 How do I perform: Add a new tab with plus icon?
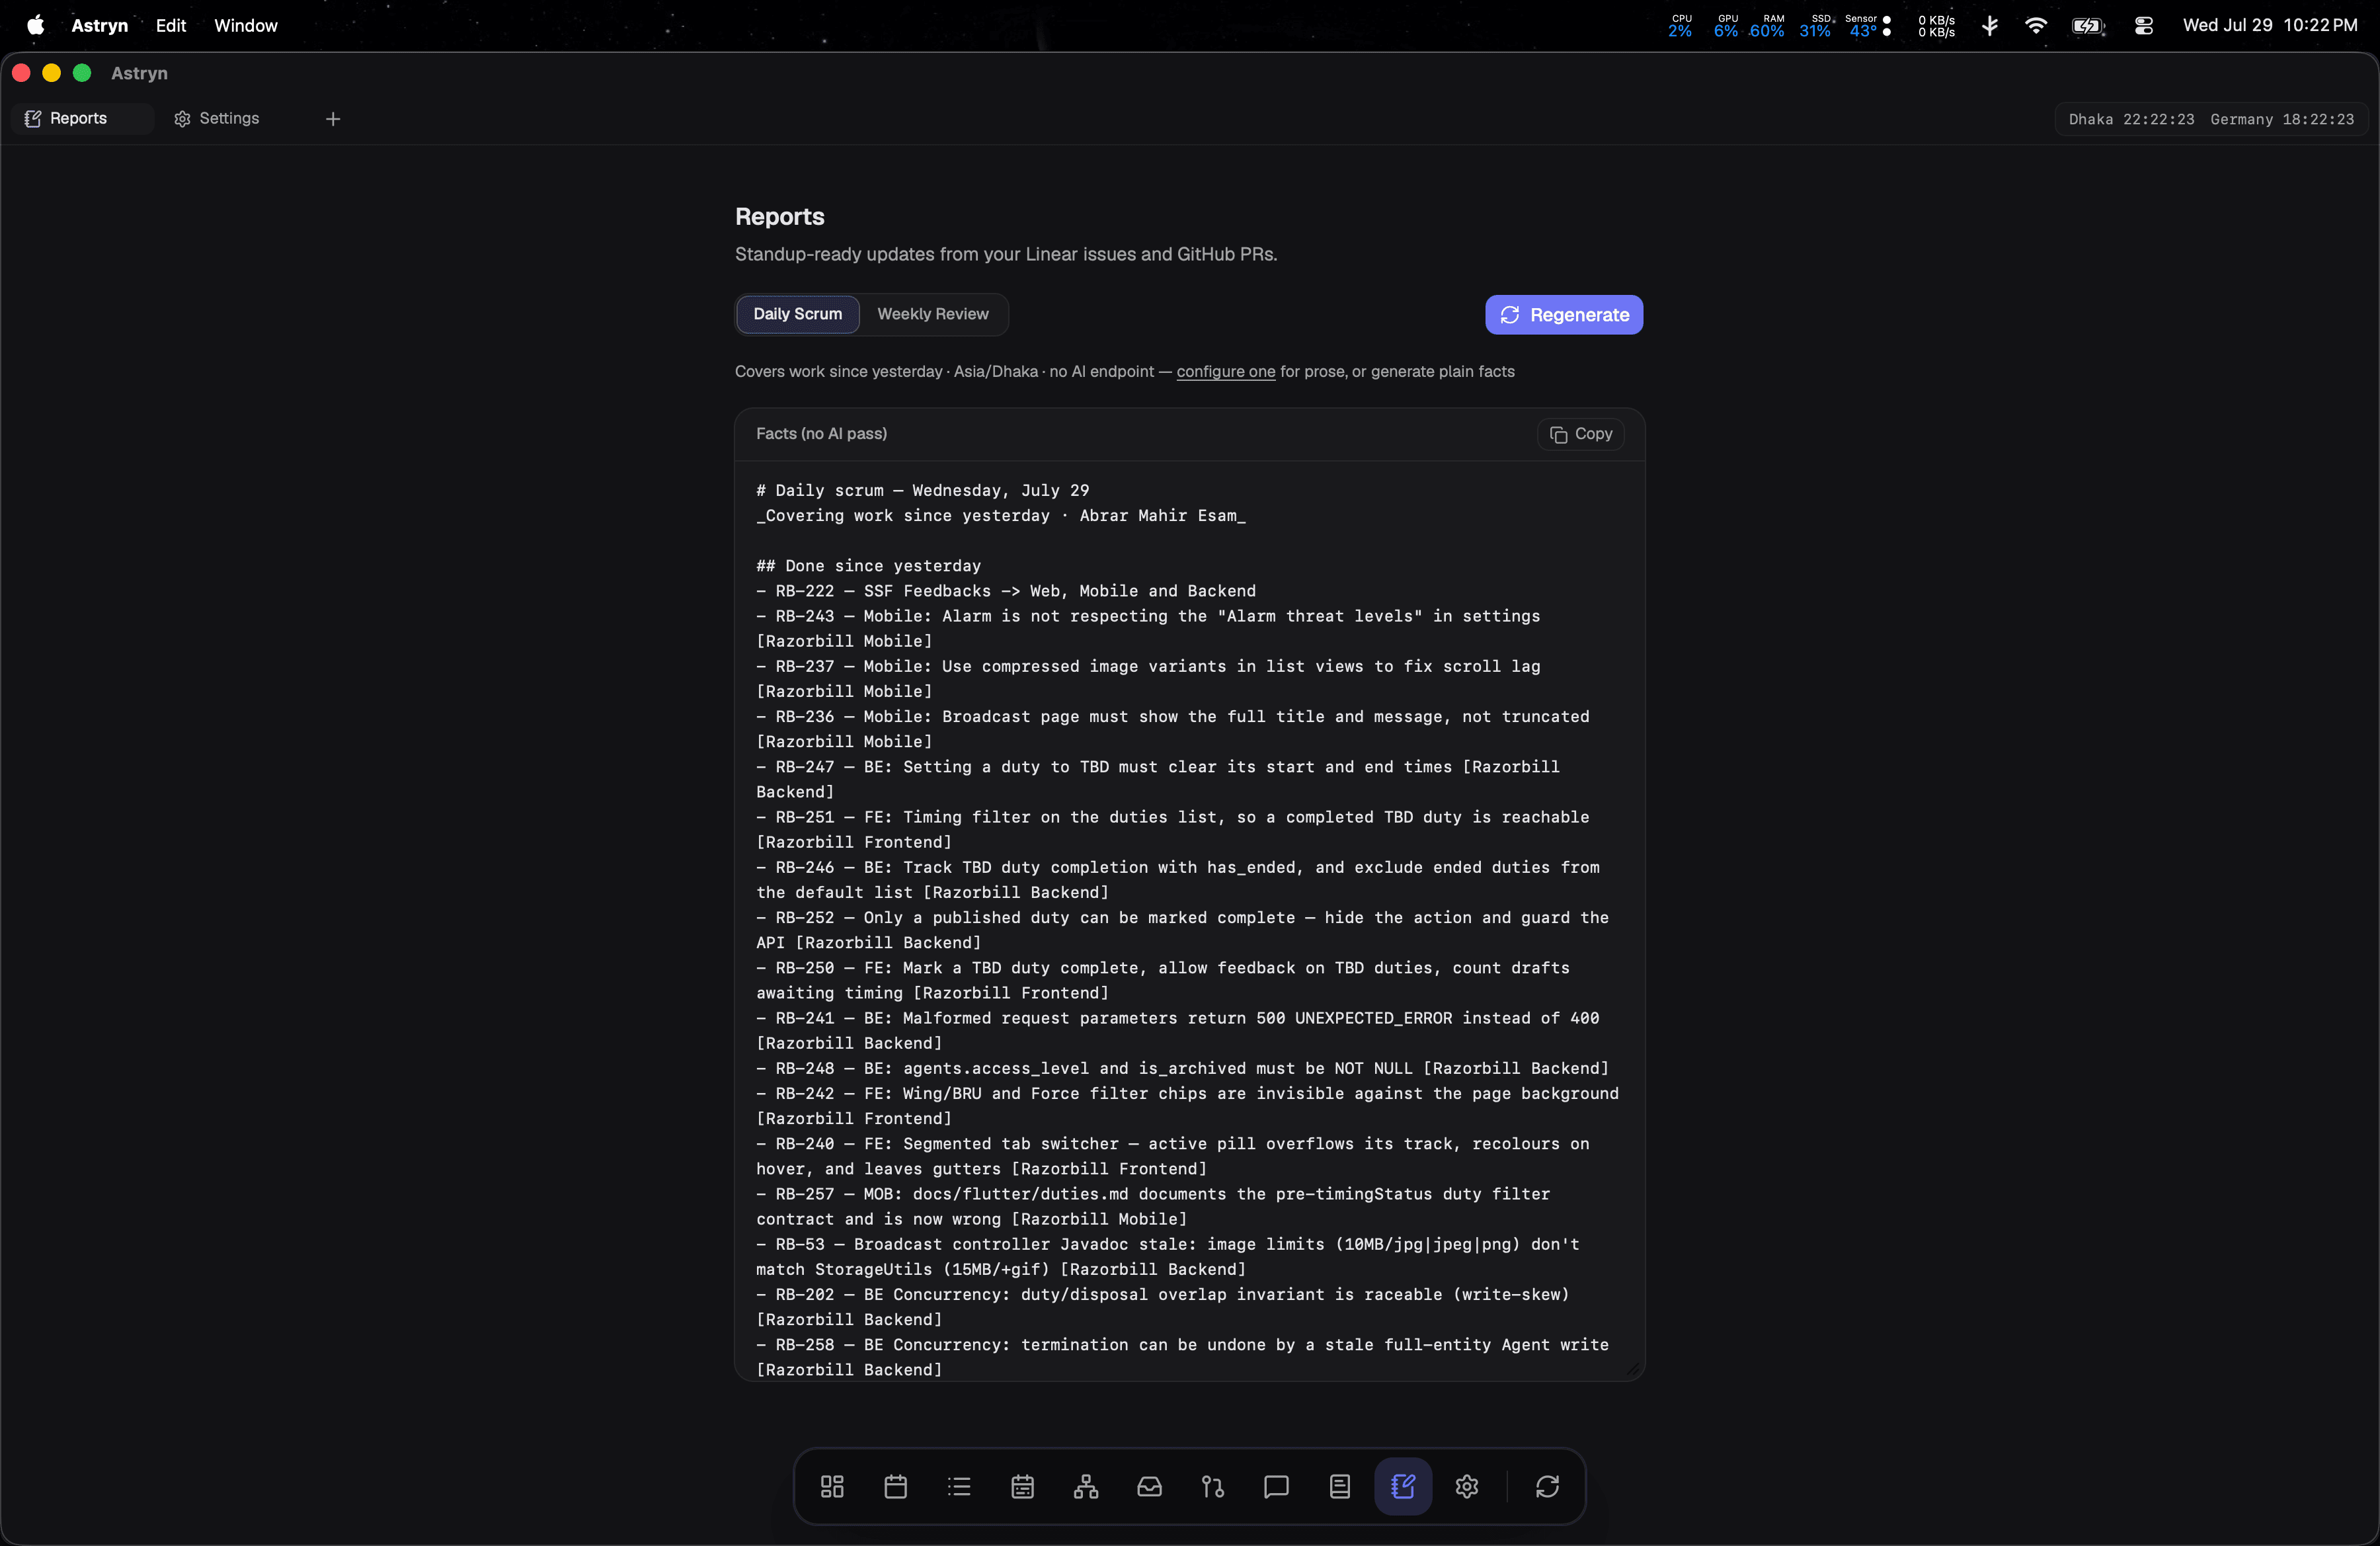click(333, 119)
